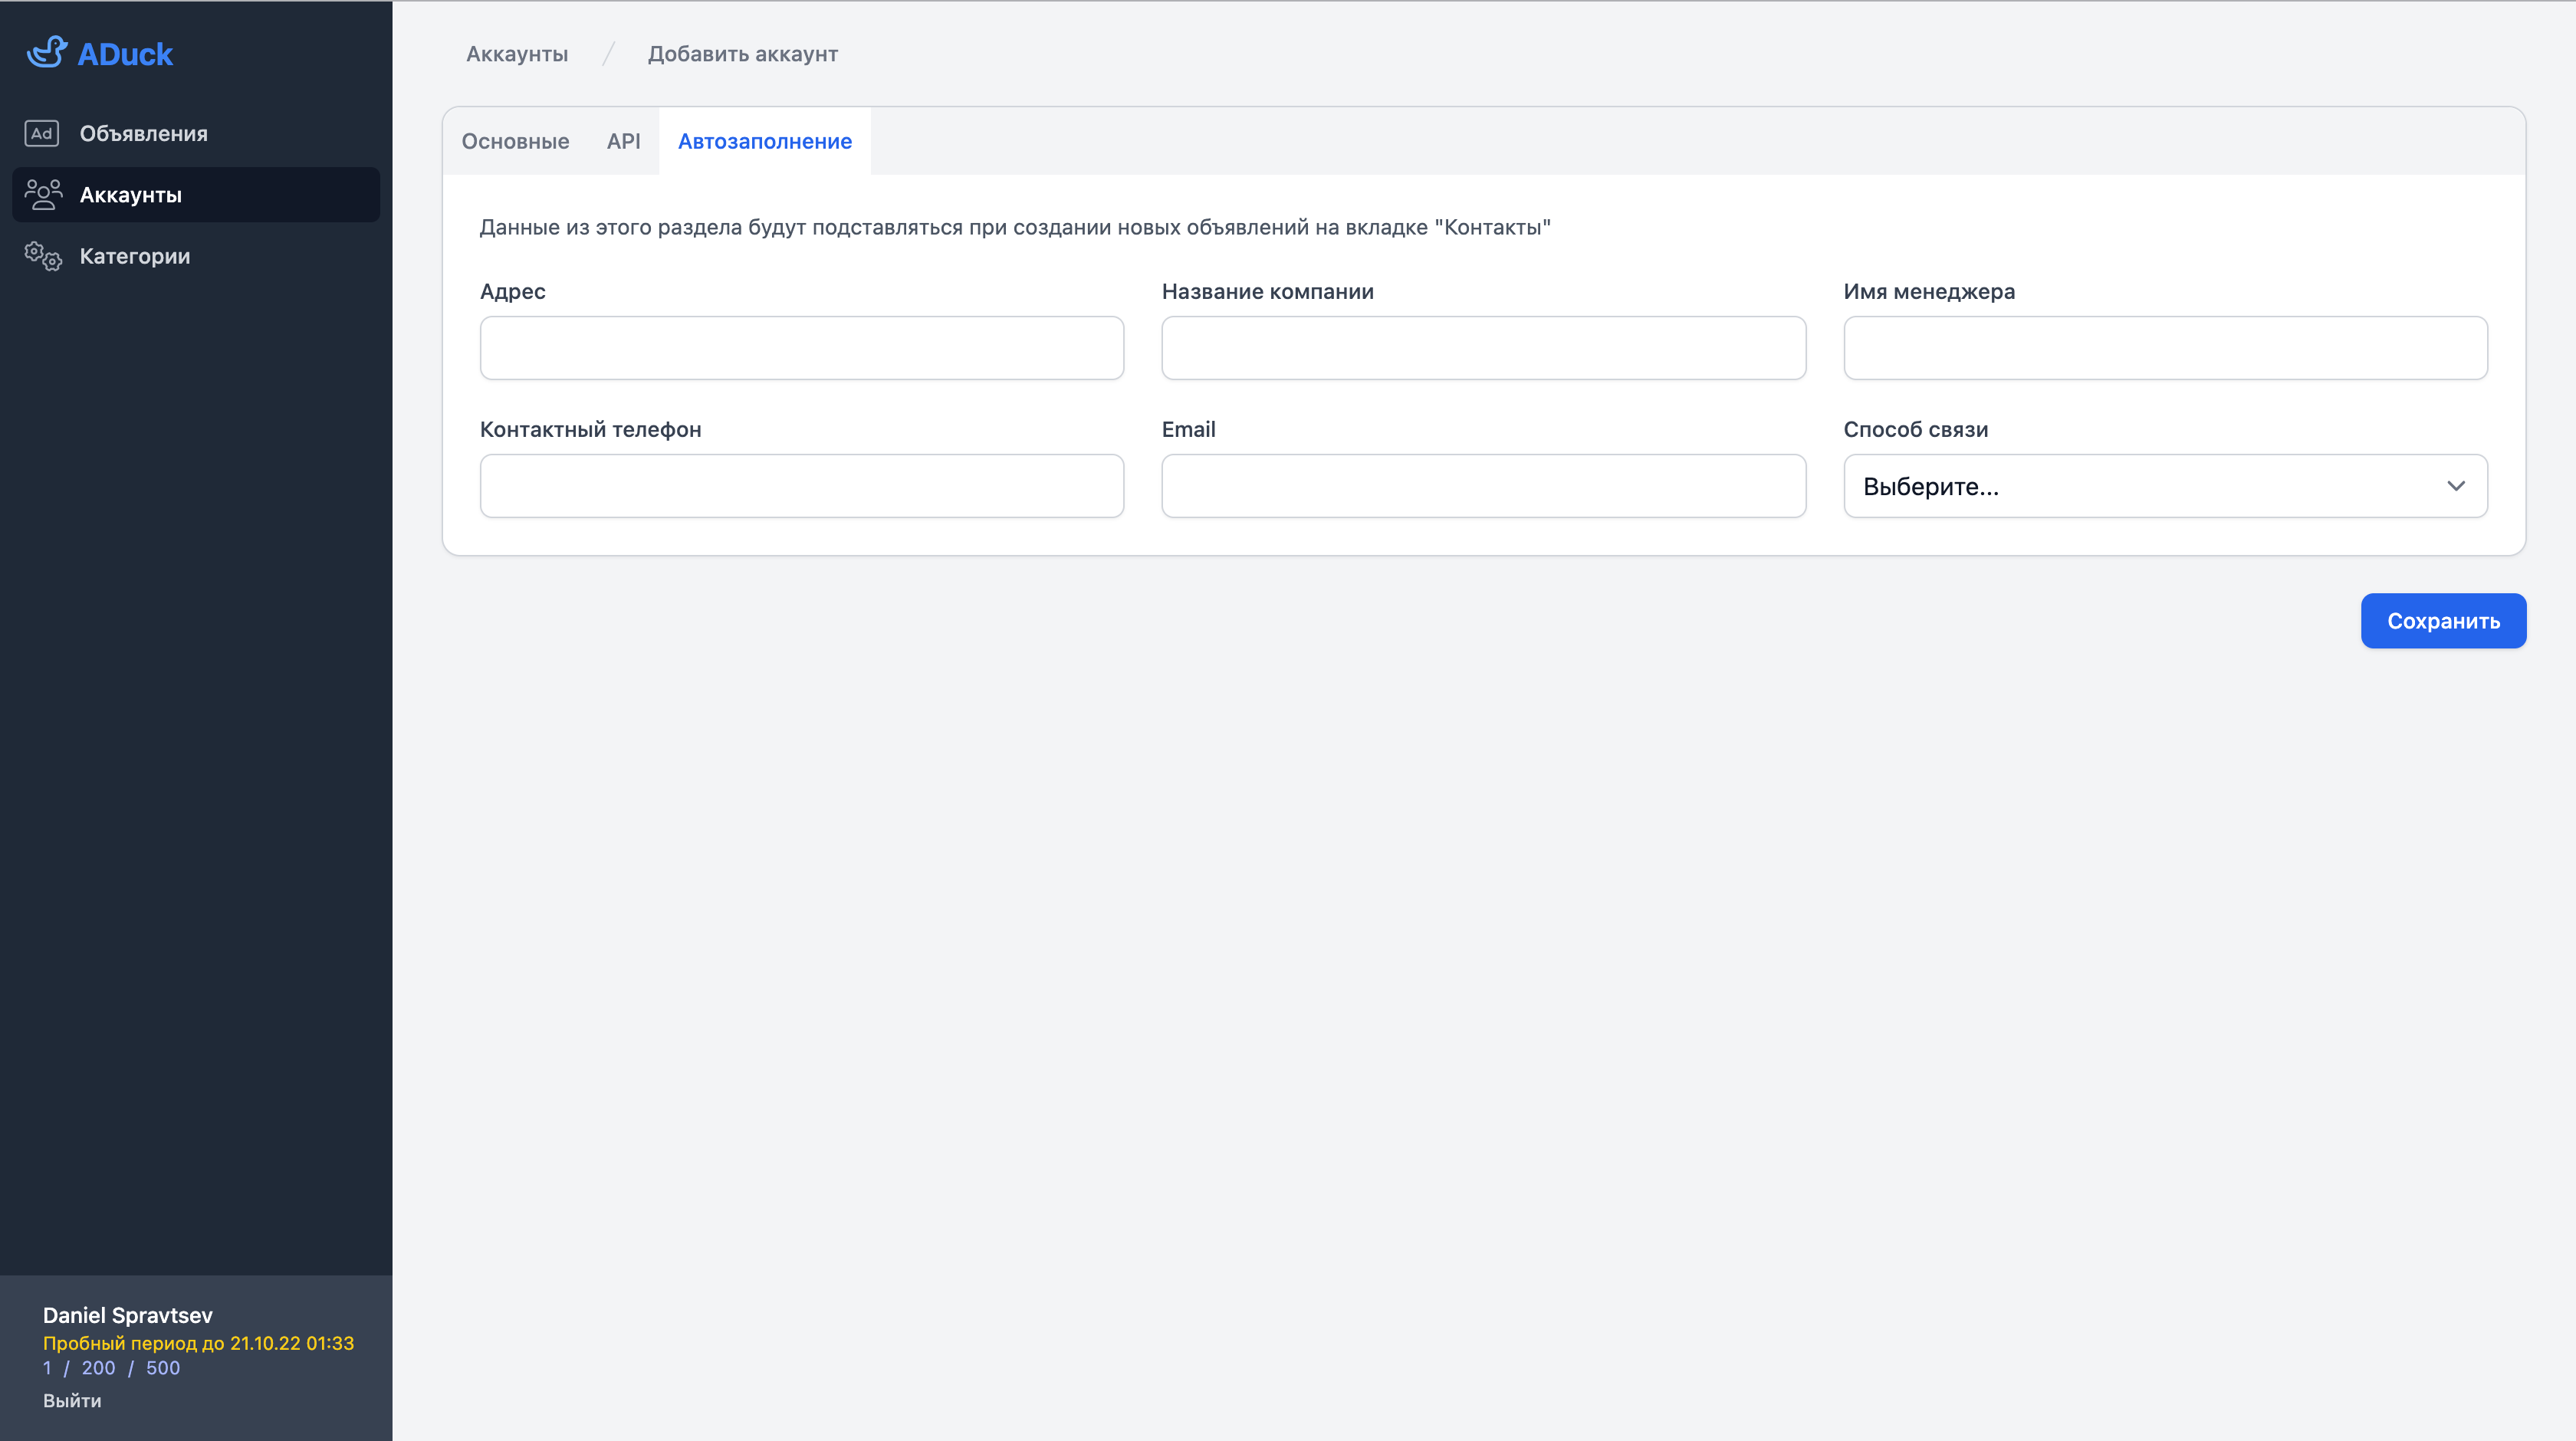The width and height of the screenshot is (2576, 1441).
Task: Click the people icon beside Аккаунты
Action: [43, 194]
